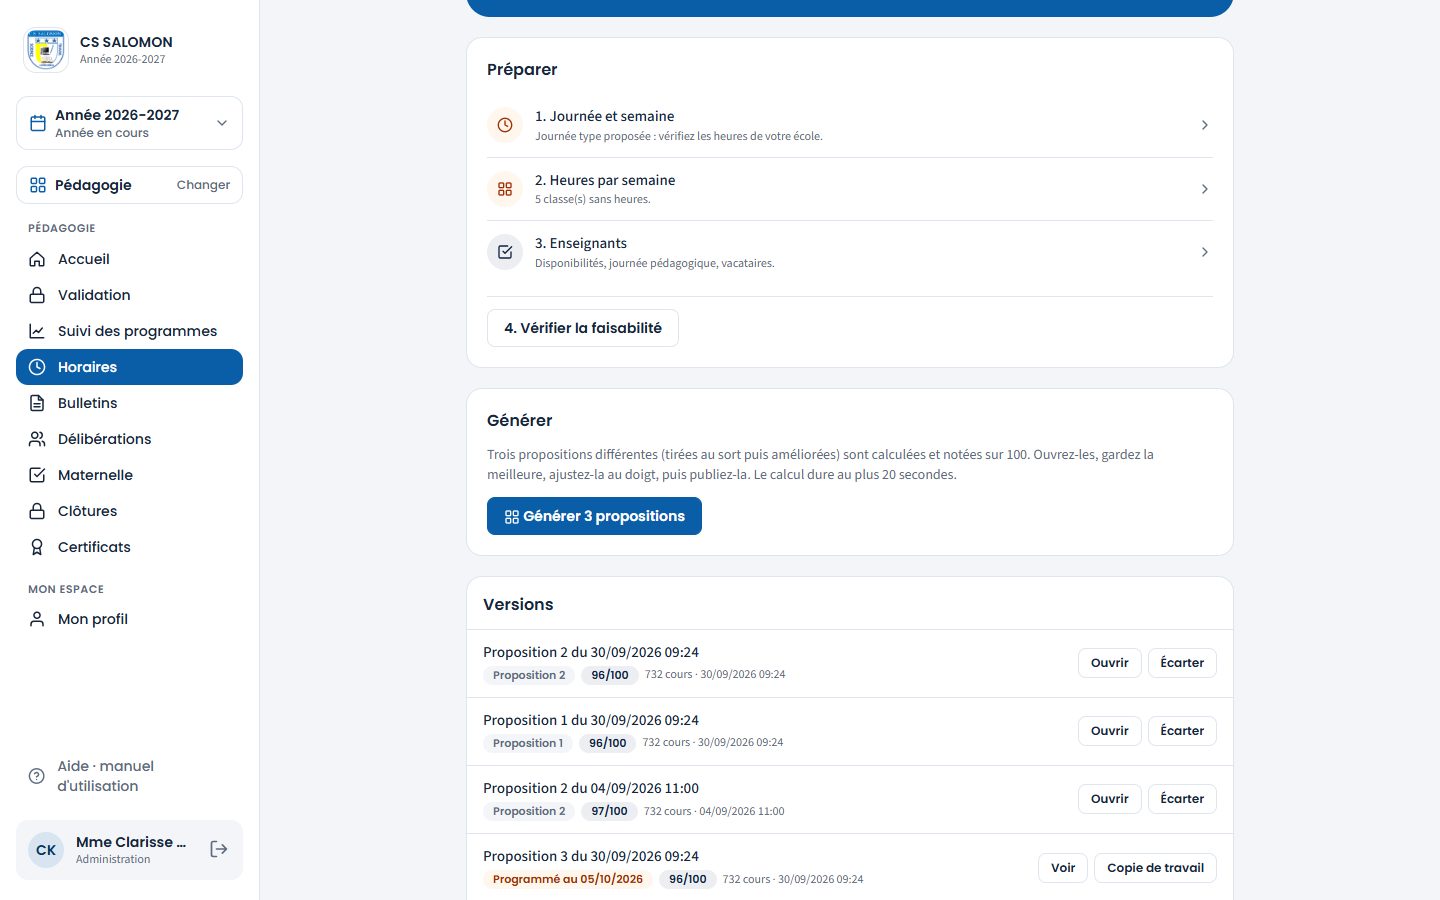Expand Heures par semaine via its chevron
The width and height of the screenshot is (1440, 900).
[x=1204, y=189]
